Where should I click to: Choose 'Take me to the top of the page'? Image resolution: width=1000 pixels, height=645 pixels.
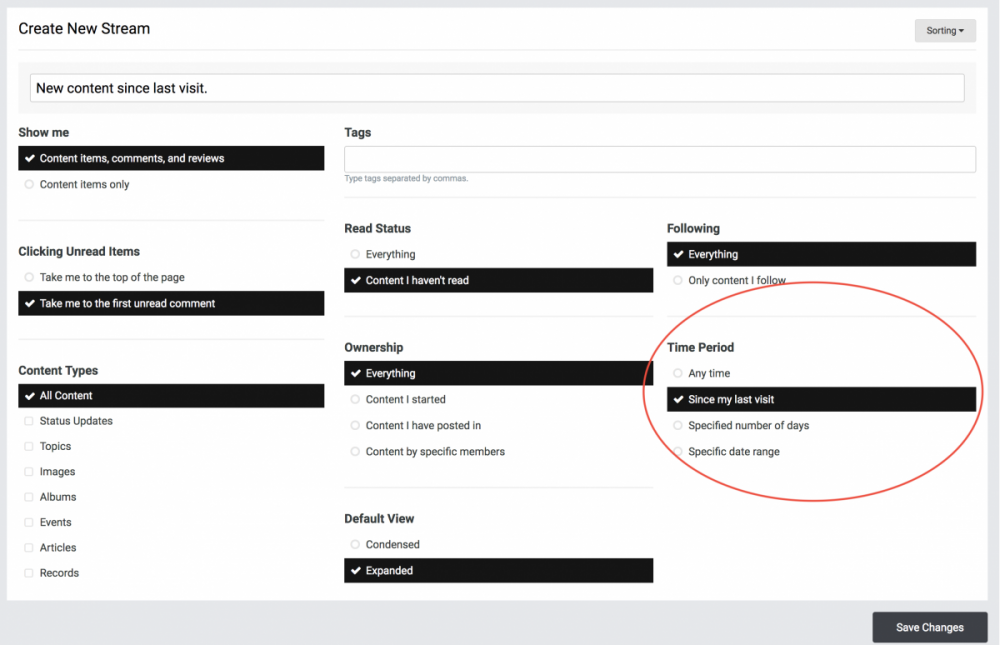click(111, 278)
